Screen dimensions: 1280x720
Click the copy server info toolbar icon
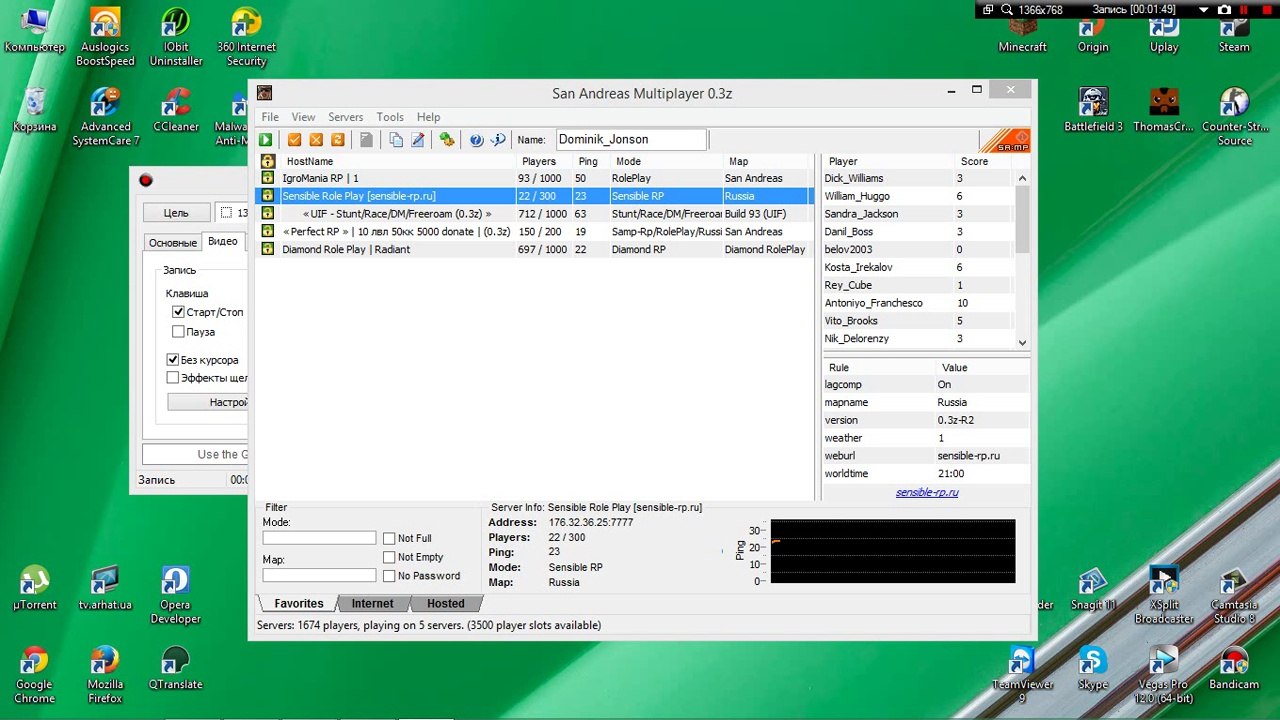pyautogui.click(x=396, y=140)
